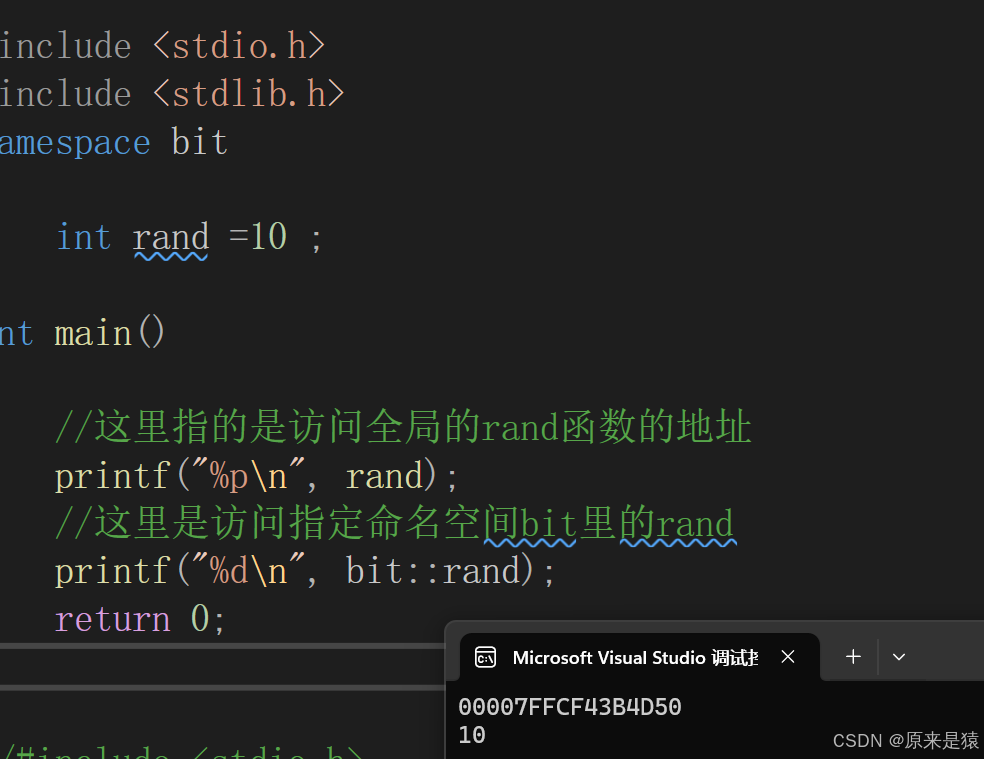Click the CSDN @原来是猿 watermark text
The height and width of the screenshot is (759, 984).
[x=905, y=740]
